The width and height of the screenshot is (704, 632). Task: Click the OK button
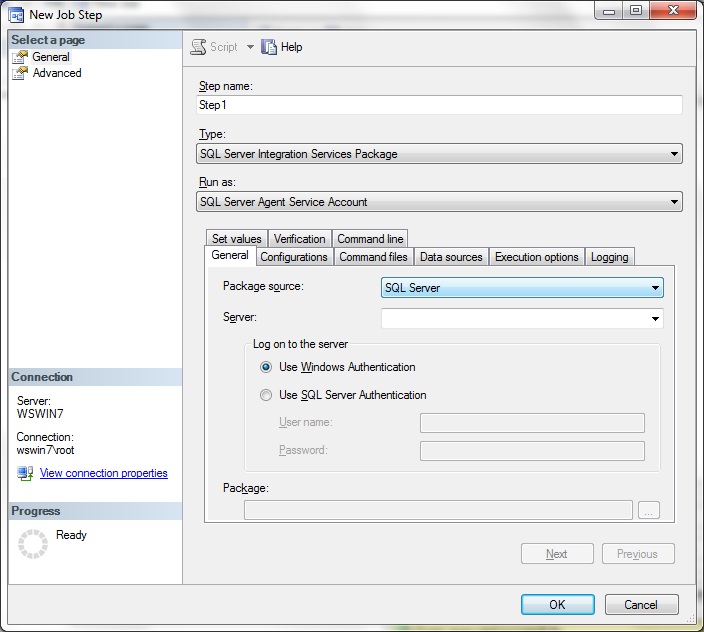click(558, 605)
